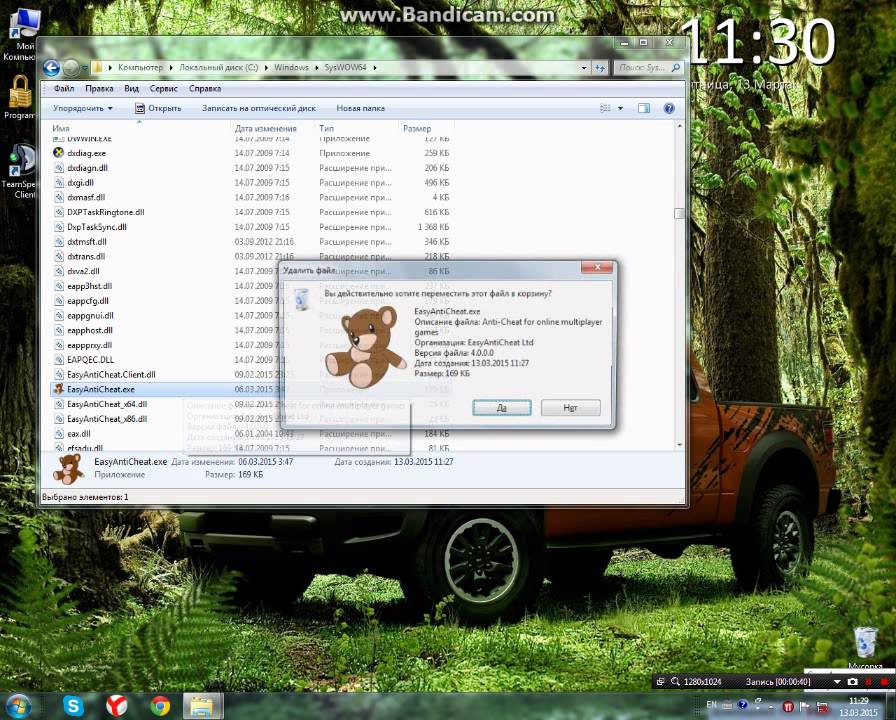Select eappprxy.dll in the list
This screenshot has width=896, height=720.
(x=90, y=345)
